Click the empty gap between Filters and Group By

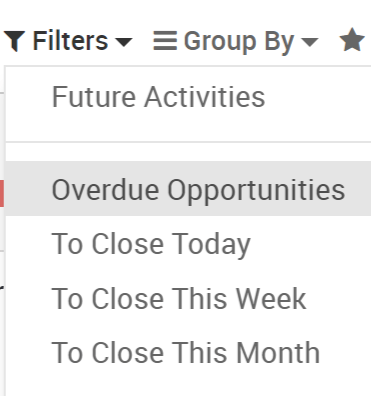143,41
